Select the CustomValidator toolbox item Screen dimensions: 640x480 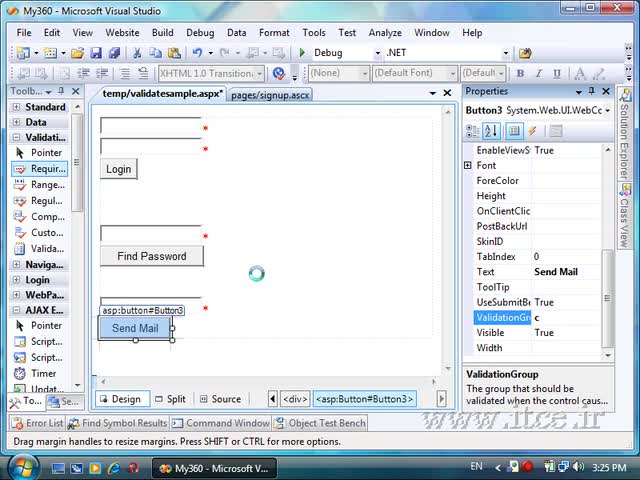tap(40, 232)
